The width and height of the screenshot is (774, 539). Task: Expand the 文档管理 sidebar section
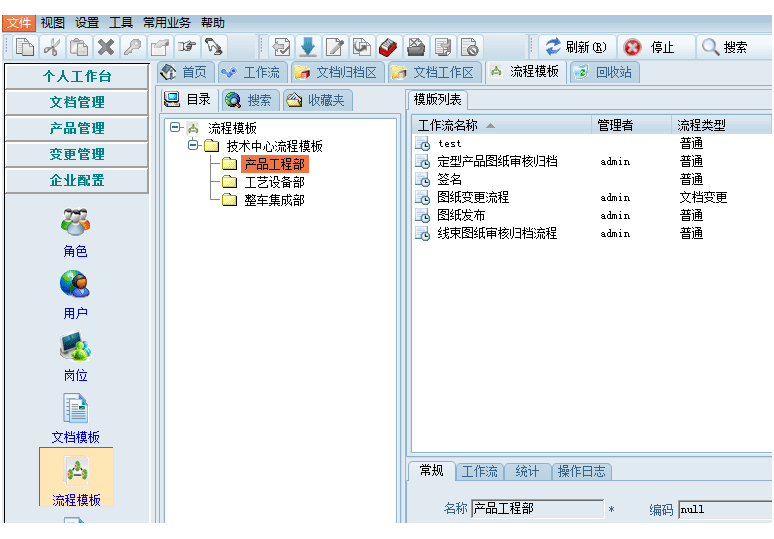(77, 102)
